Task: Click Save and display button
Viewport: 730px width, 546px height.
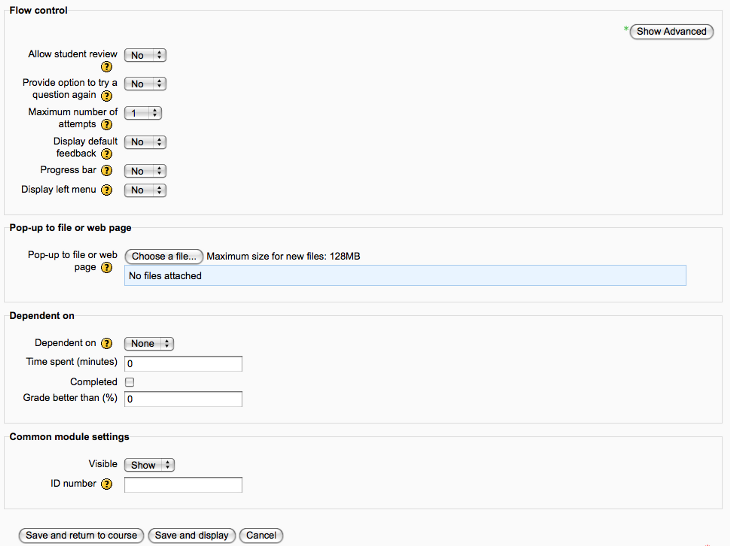Action: 192,536
